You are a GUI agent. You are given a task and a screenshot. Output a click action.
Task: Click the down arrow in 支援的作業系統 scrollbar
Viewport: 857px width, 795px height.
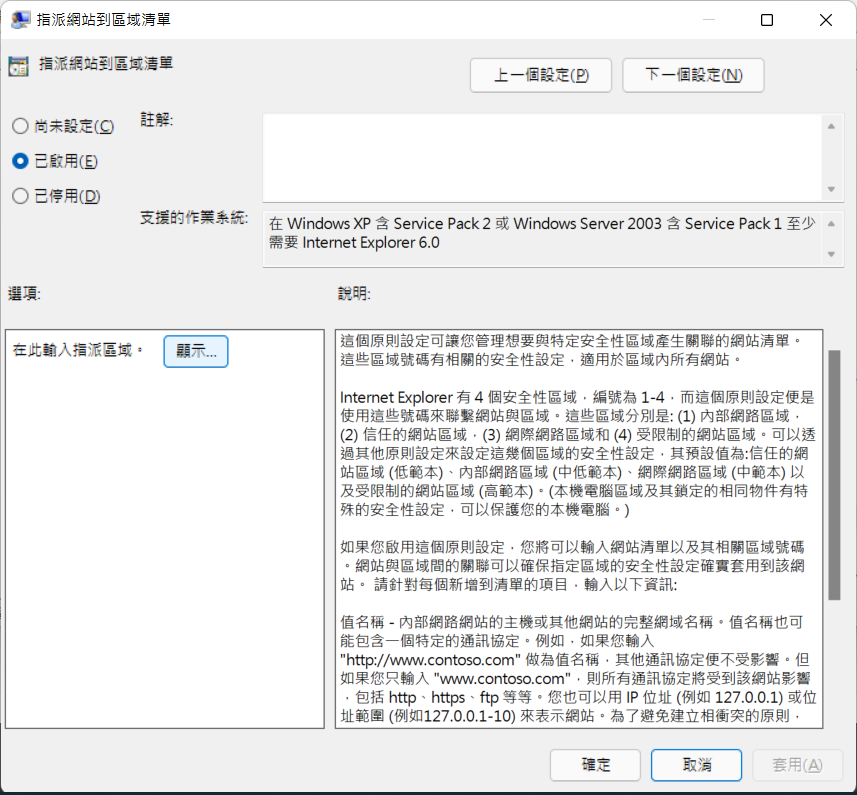[831, 256]
